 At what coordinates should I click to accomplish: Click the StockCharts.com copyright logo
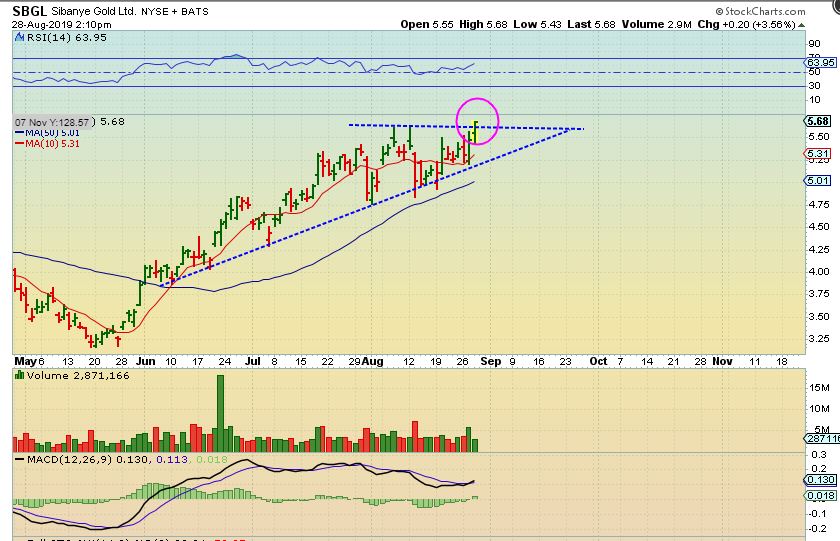click(x=760, y=11)
